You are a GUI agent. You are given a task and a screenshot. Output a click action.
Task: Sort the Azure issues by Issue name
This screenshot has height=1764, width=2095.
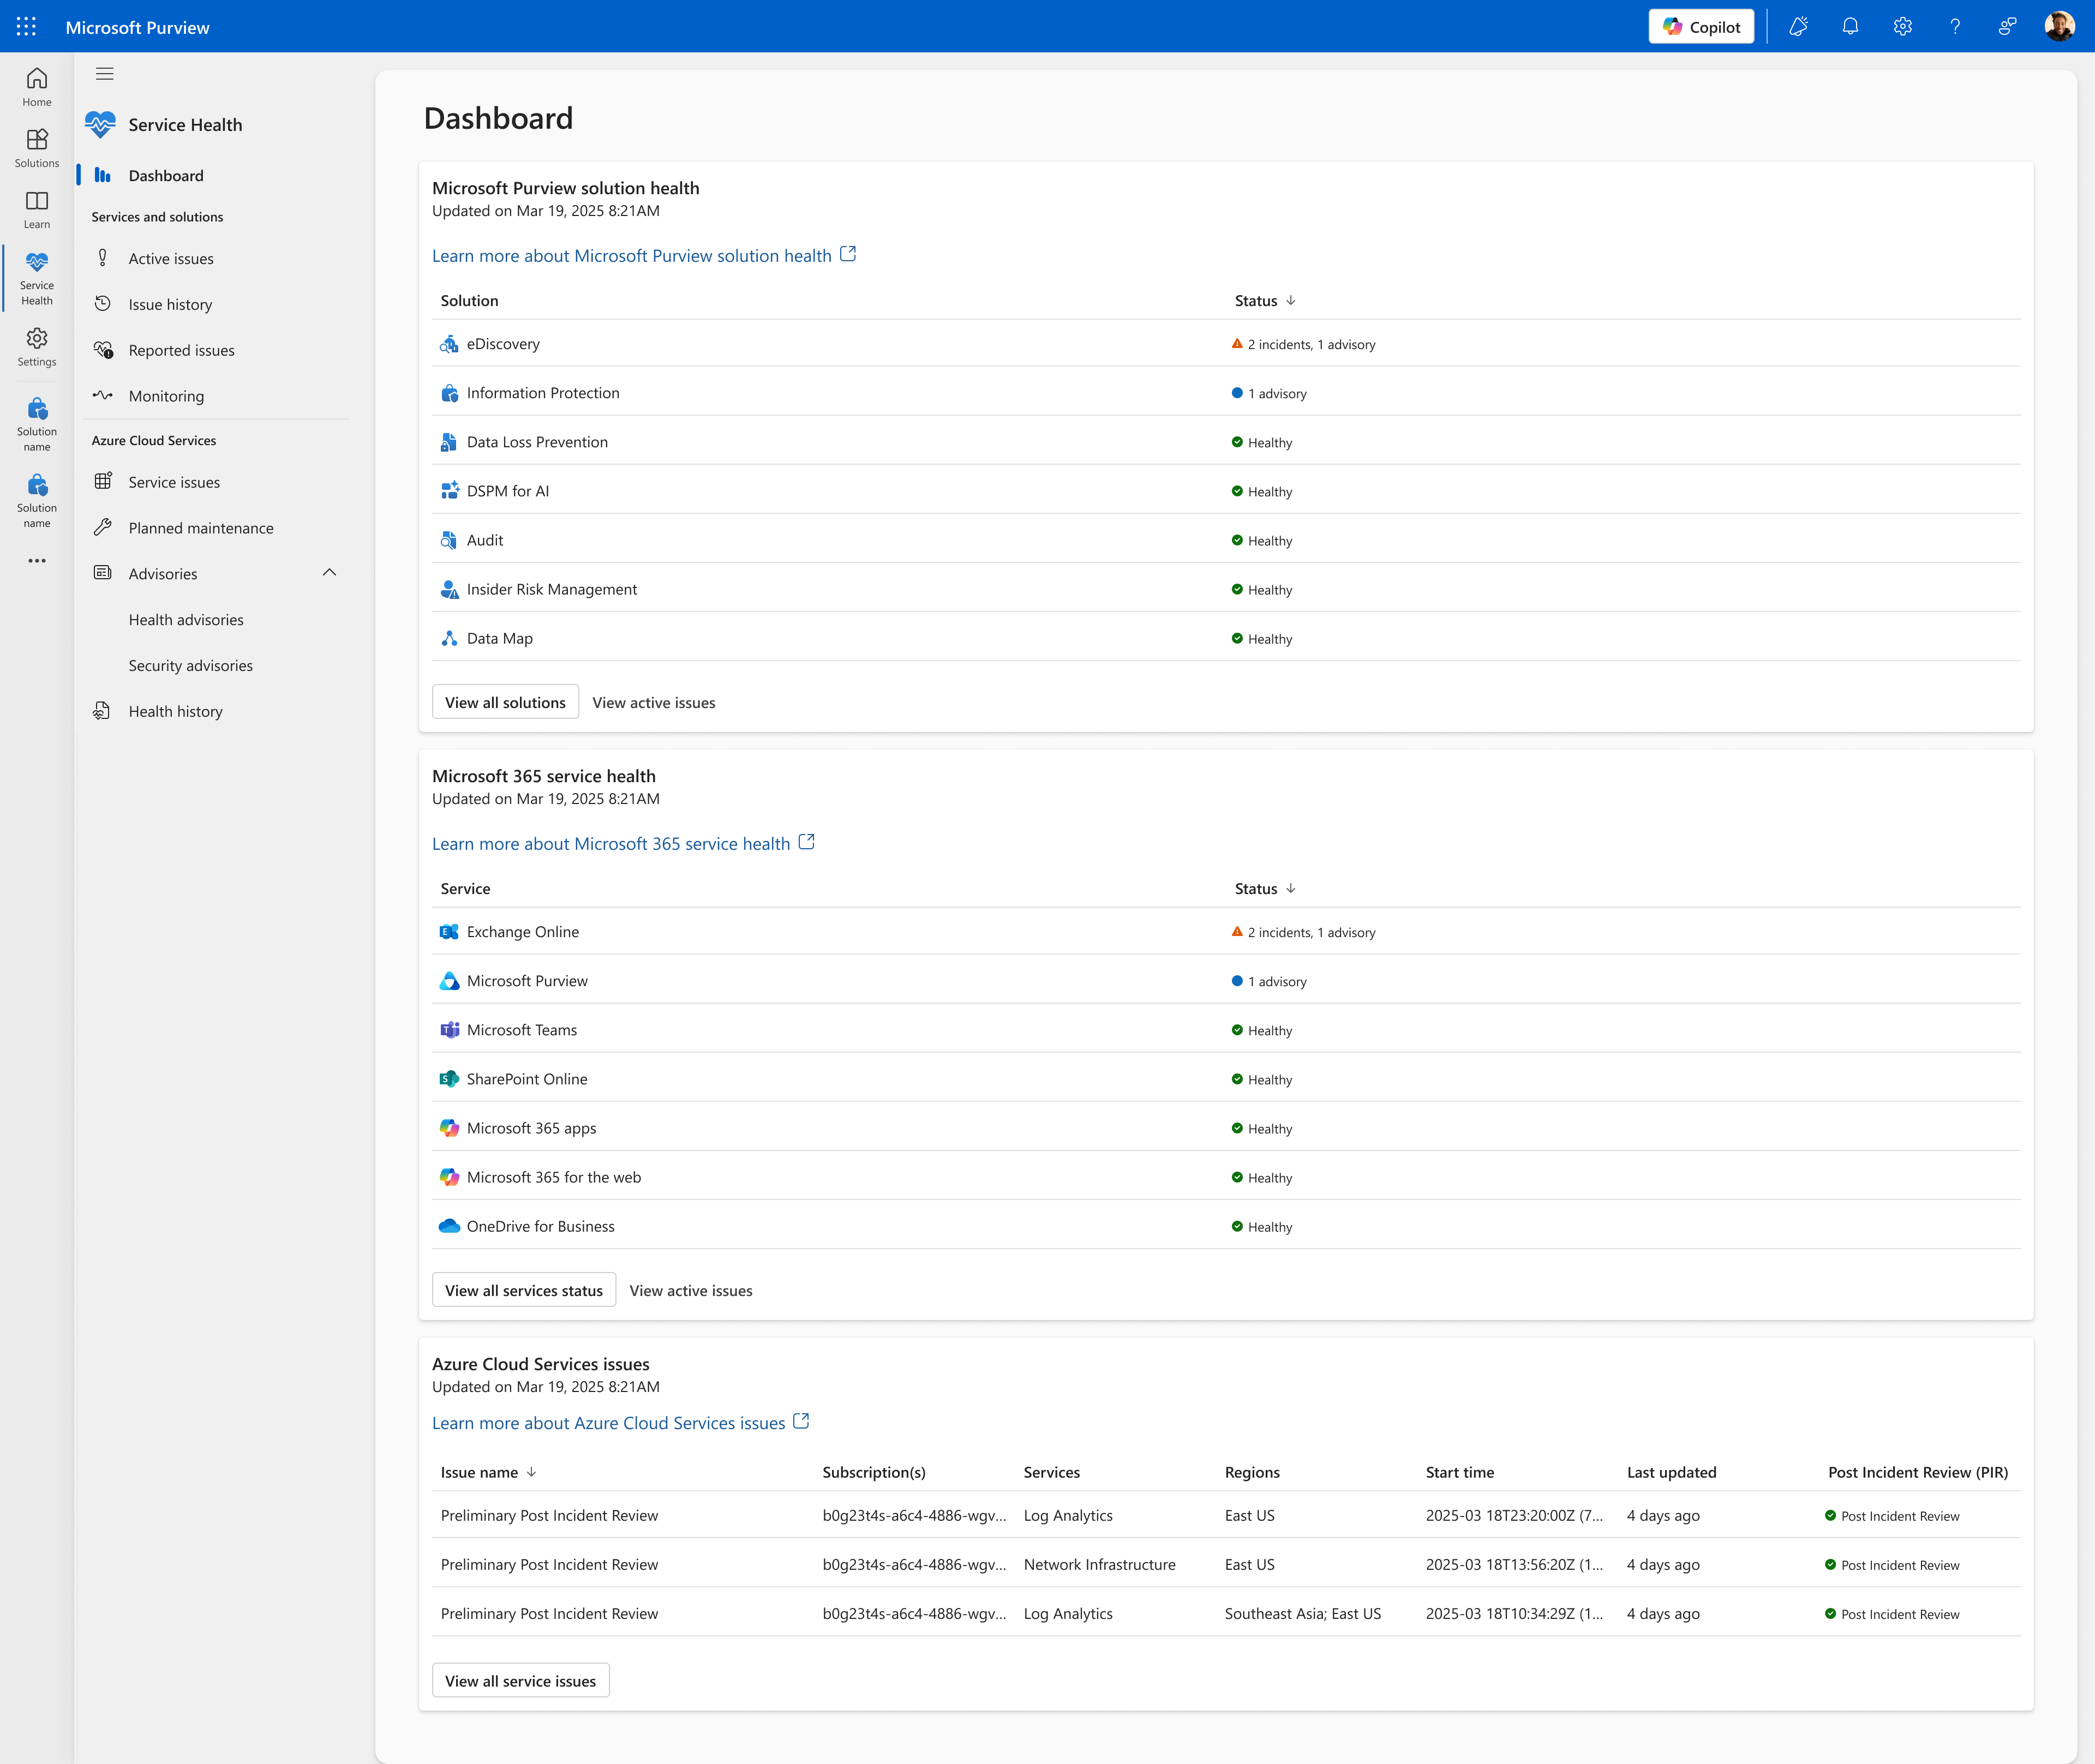click(x=489, y=1472)
